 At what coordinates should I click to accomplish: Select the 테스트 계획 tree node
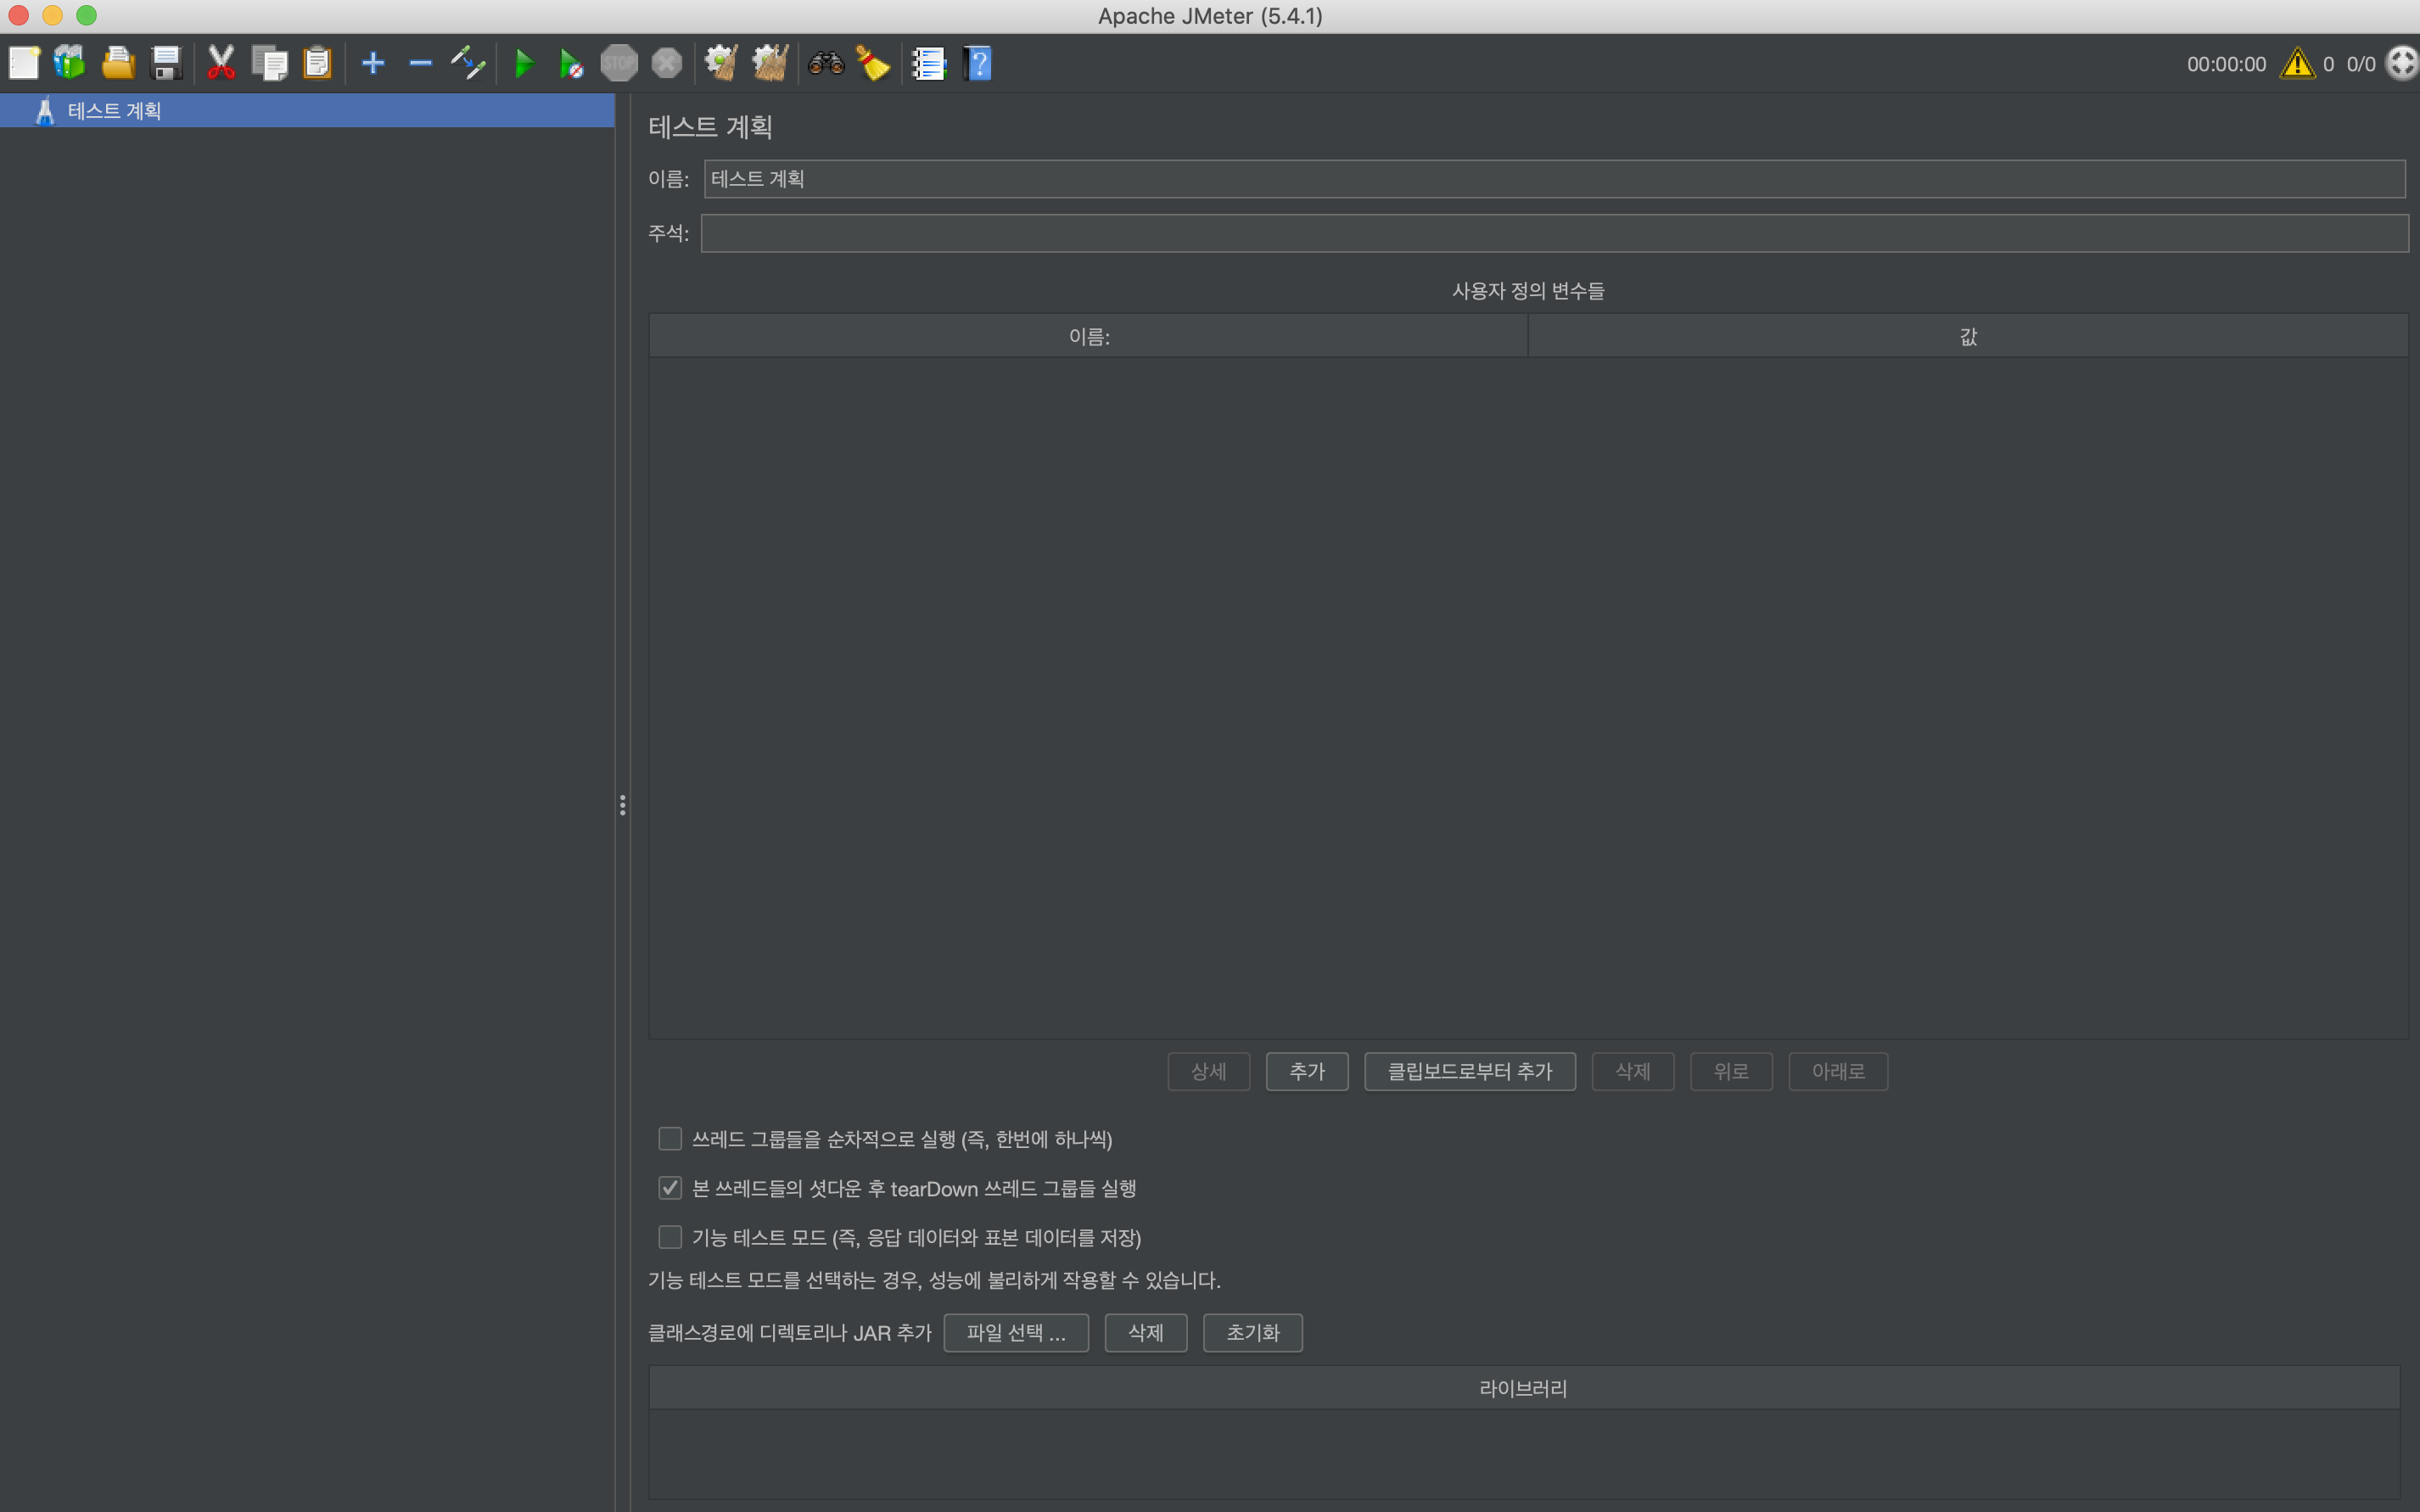click(x=114, y=111)
